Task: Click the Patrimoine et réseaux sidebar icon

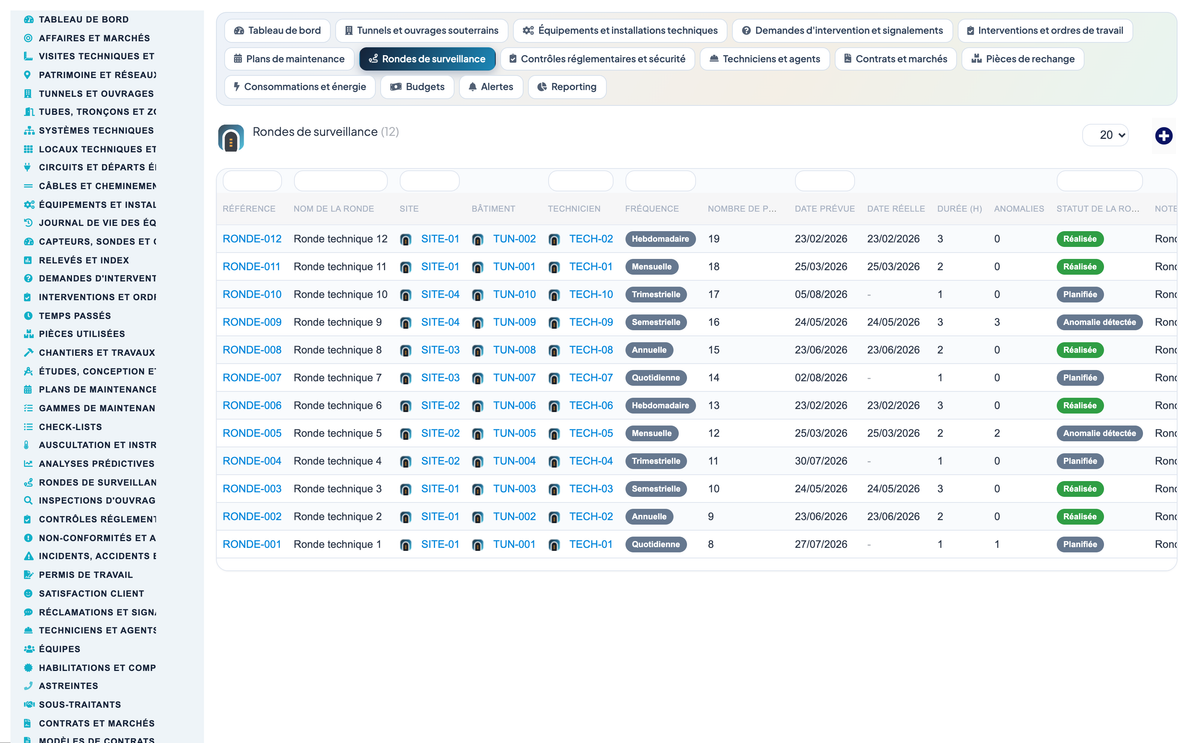Action: [x=28, y=75]
